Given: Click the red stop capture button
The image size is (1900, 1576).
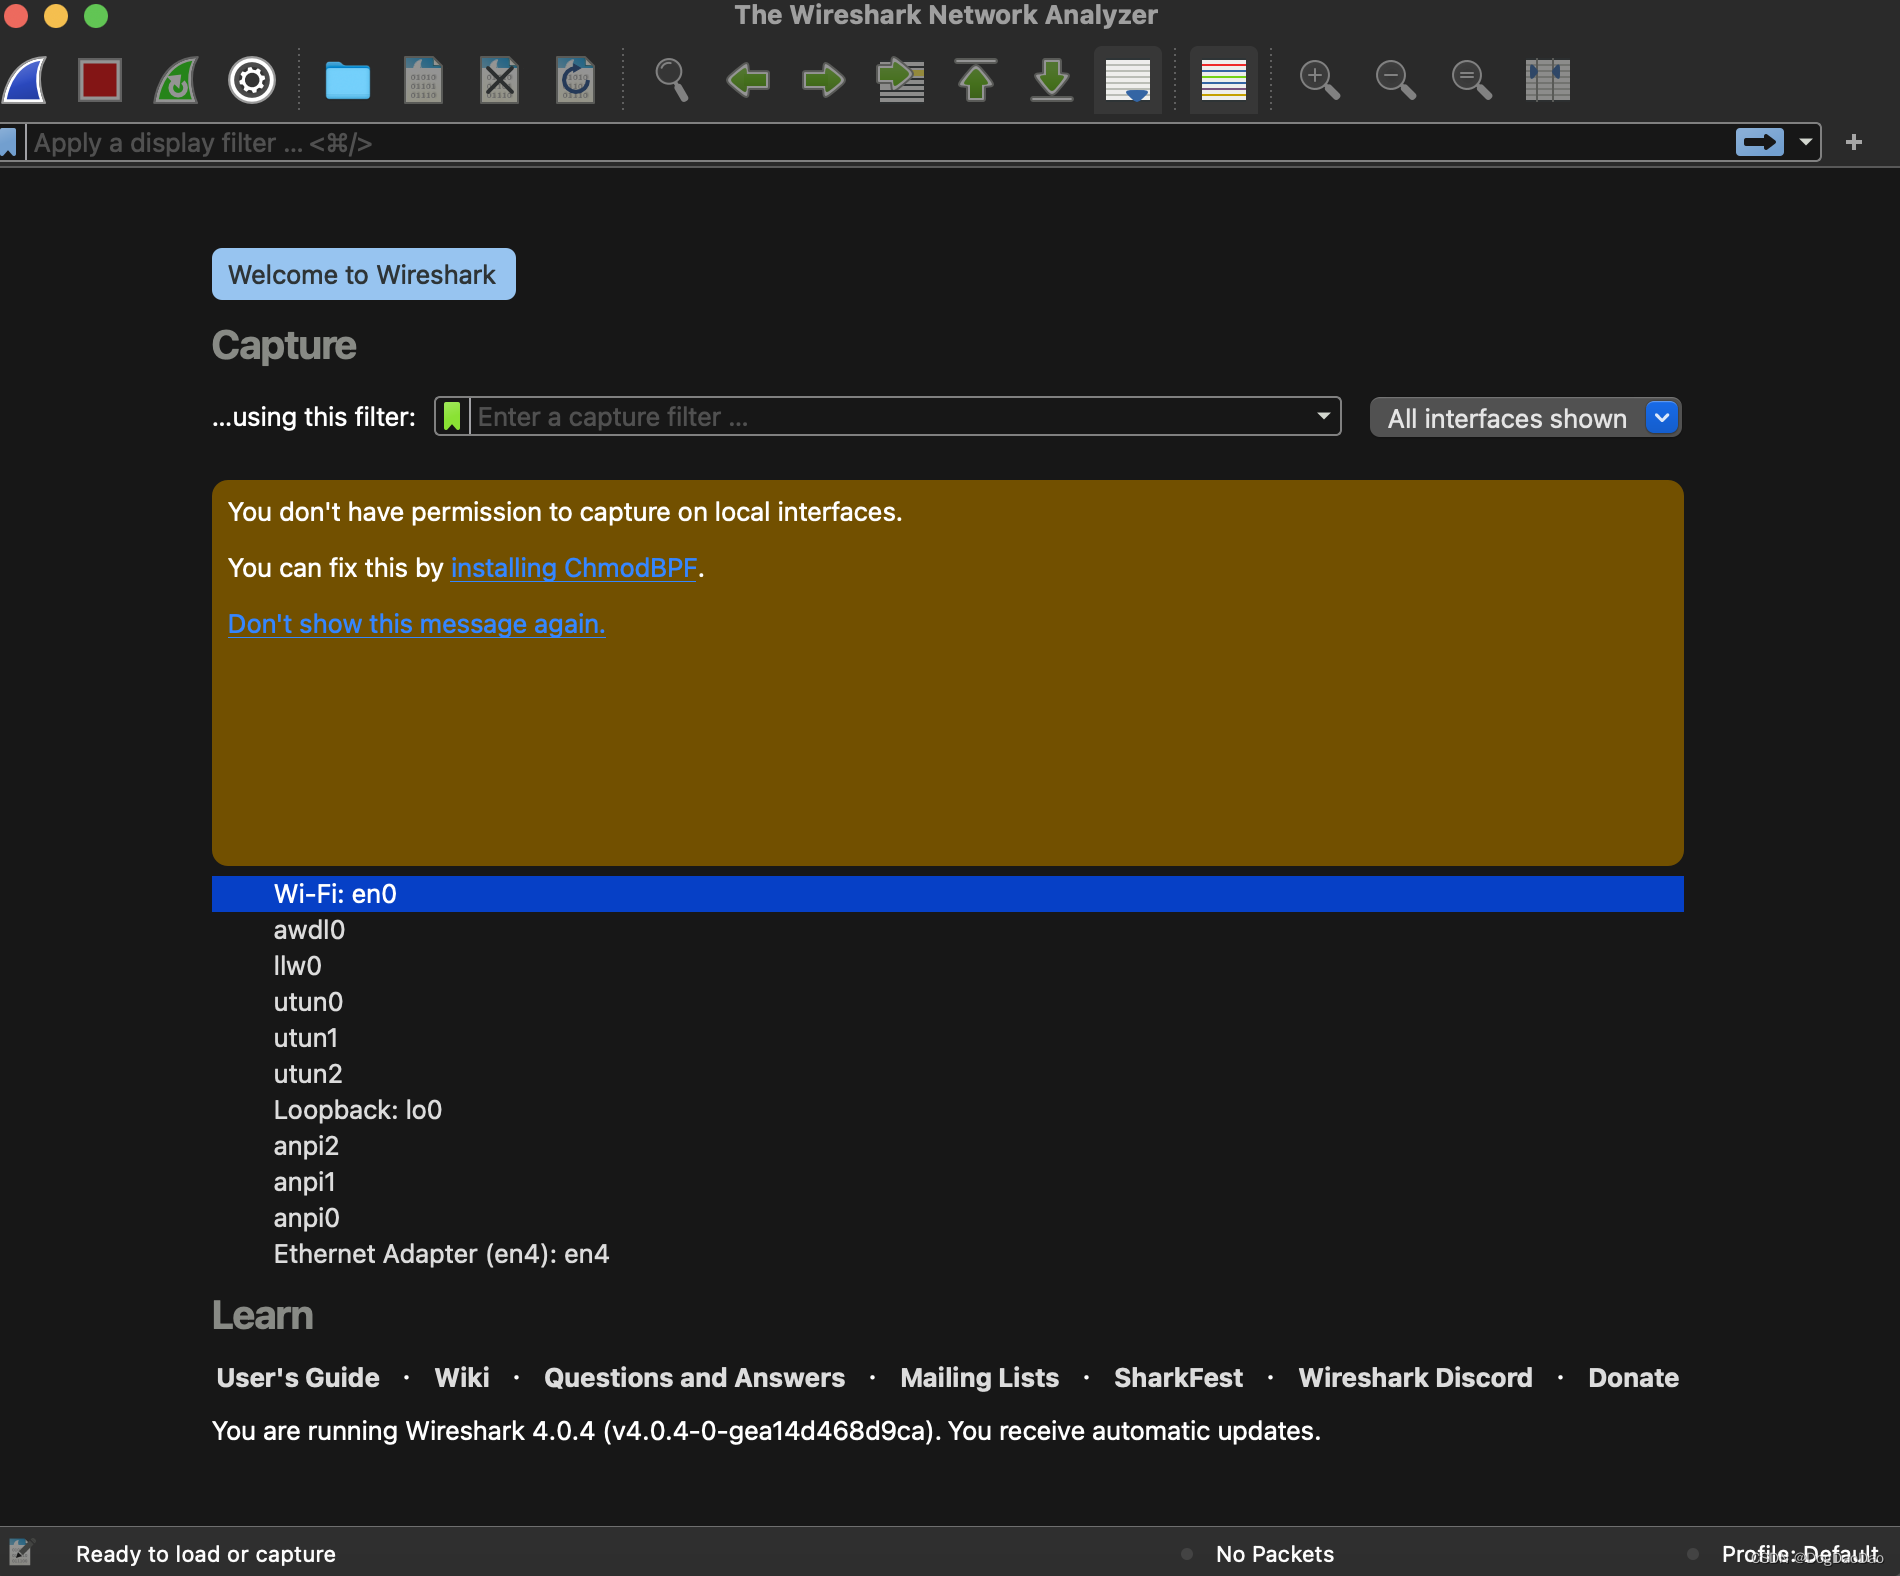Looking at the screenshot, I should (x=100, y=80).
